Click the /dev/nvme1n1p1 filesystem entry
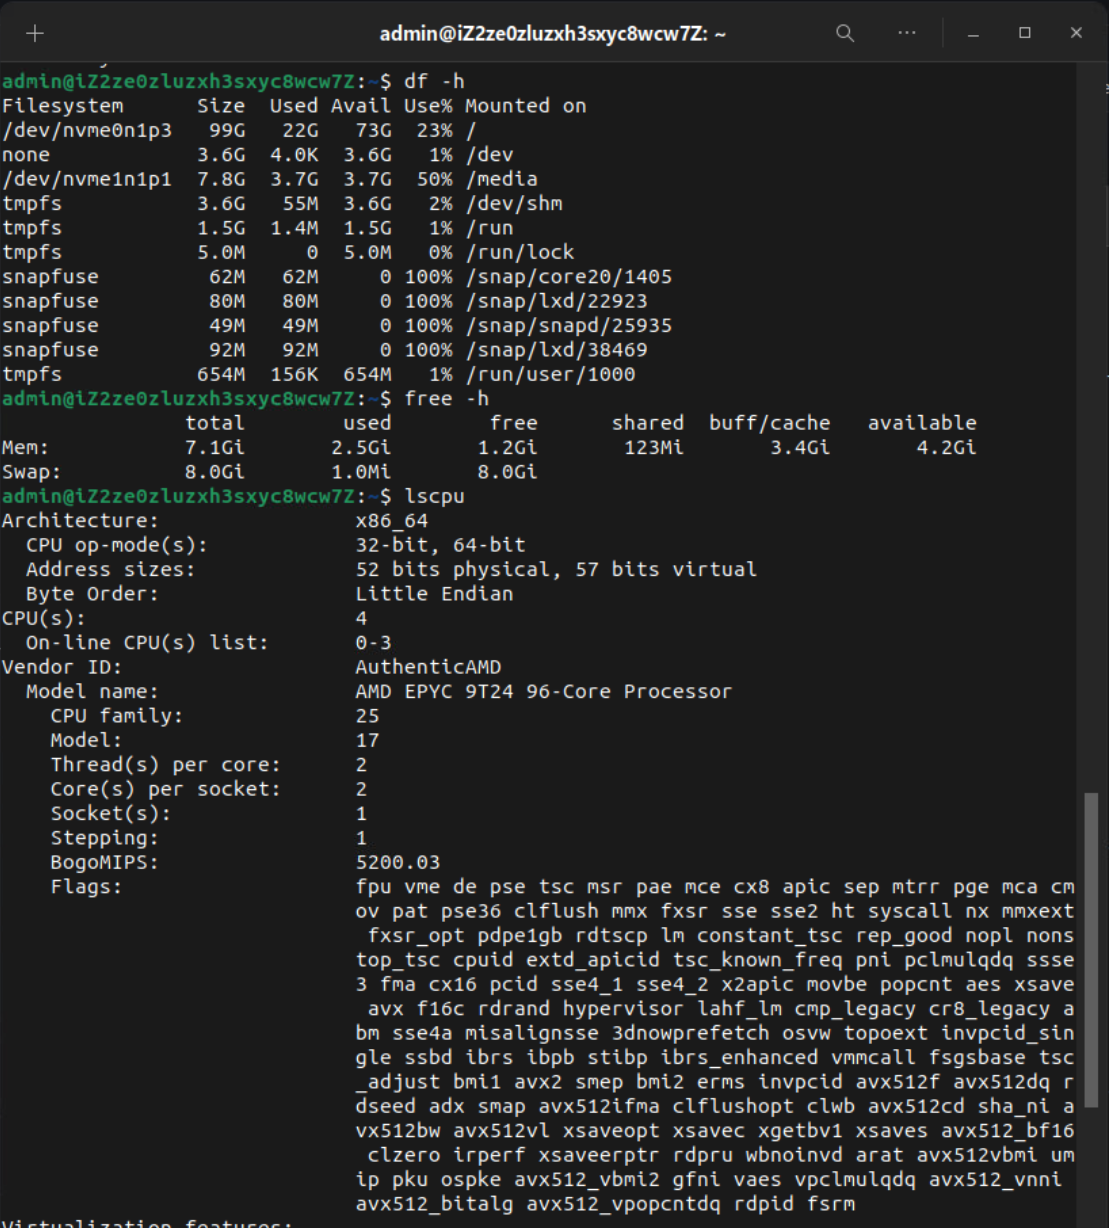This screenshot has width=1109, height=1228. (87, 179)
